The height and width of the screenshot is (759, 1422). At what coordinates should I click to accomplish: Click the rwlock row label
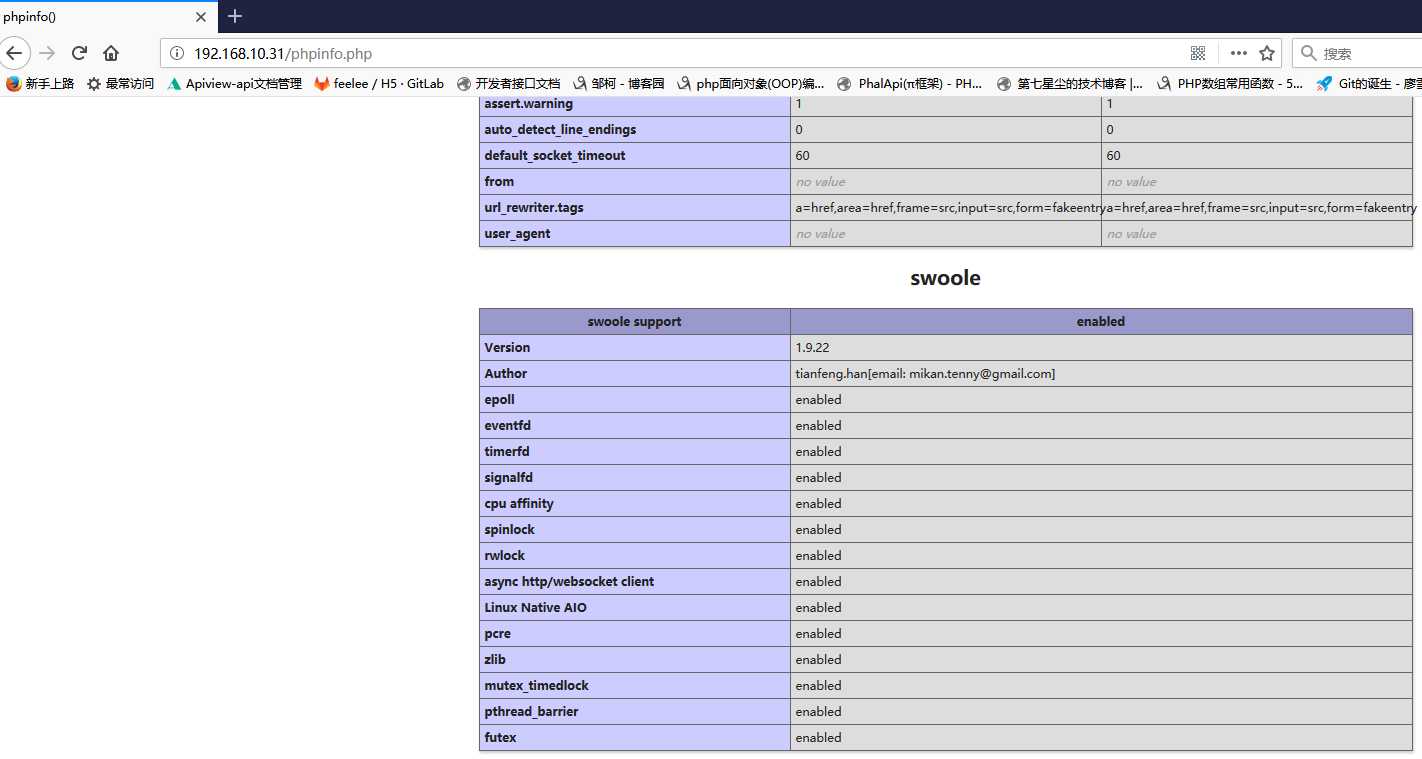tap(504, 555)
